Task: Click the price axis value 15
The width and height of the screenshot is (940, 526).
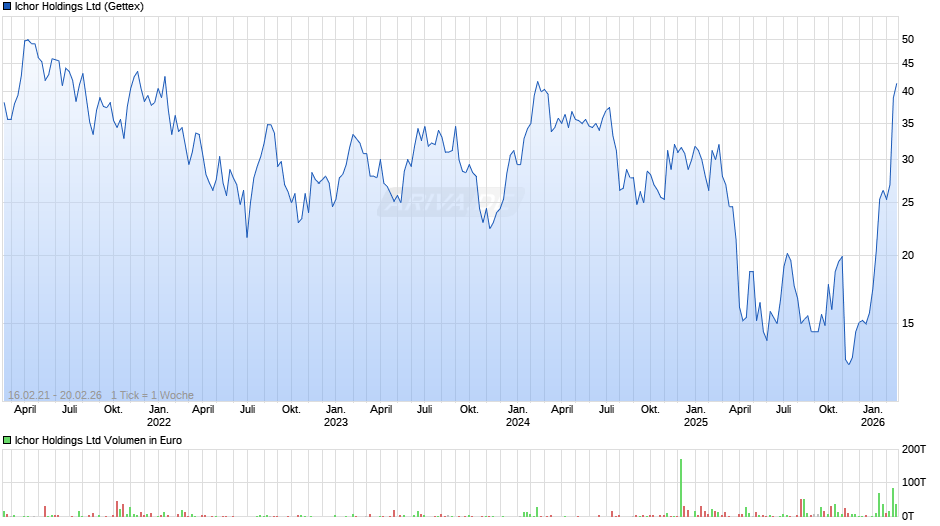Action: tap(908, 323)
